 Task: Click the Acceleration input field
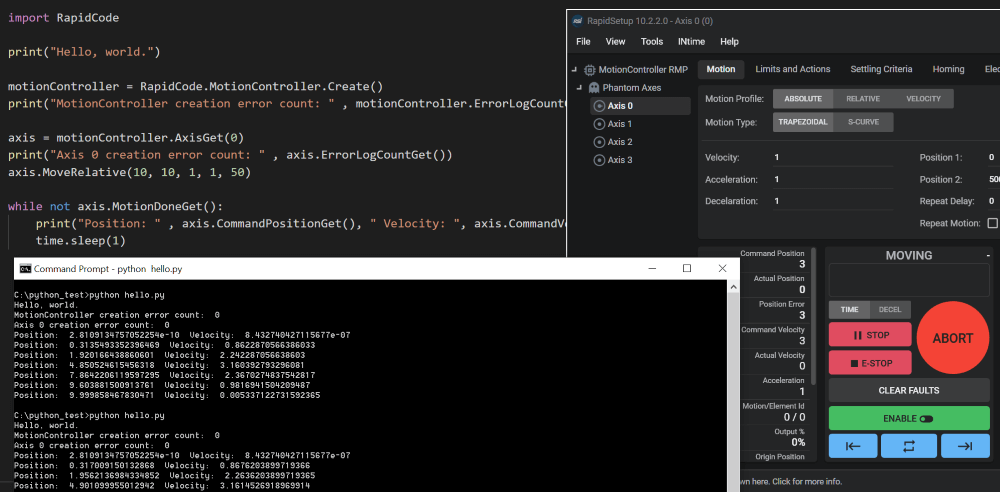tap(832, 179)
